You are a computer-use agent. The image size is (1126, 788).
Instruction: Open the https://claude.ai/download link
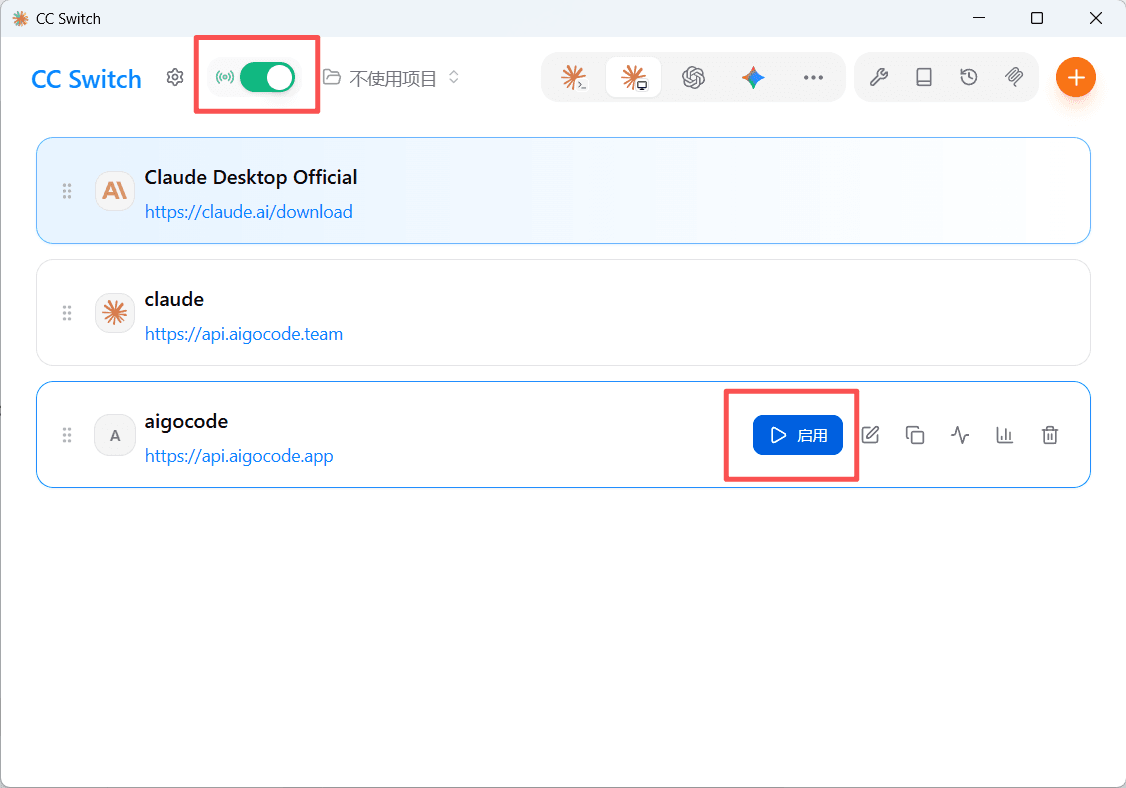coord(248,212)
